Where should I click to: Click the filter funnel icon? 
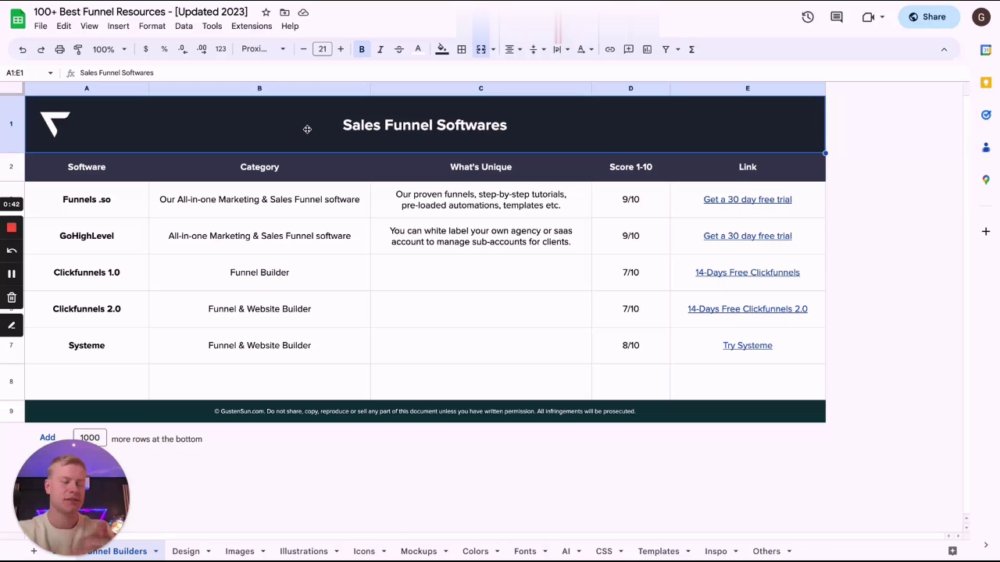click(x=666, y=49)
